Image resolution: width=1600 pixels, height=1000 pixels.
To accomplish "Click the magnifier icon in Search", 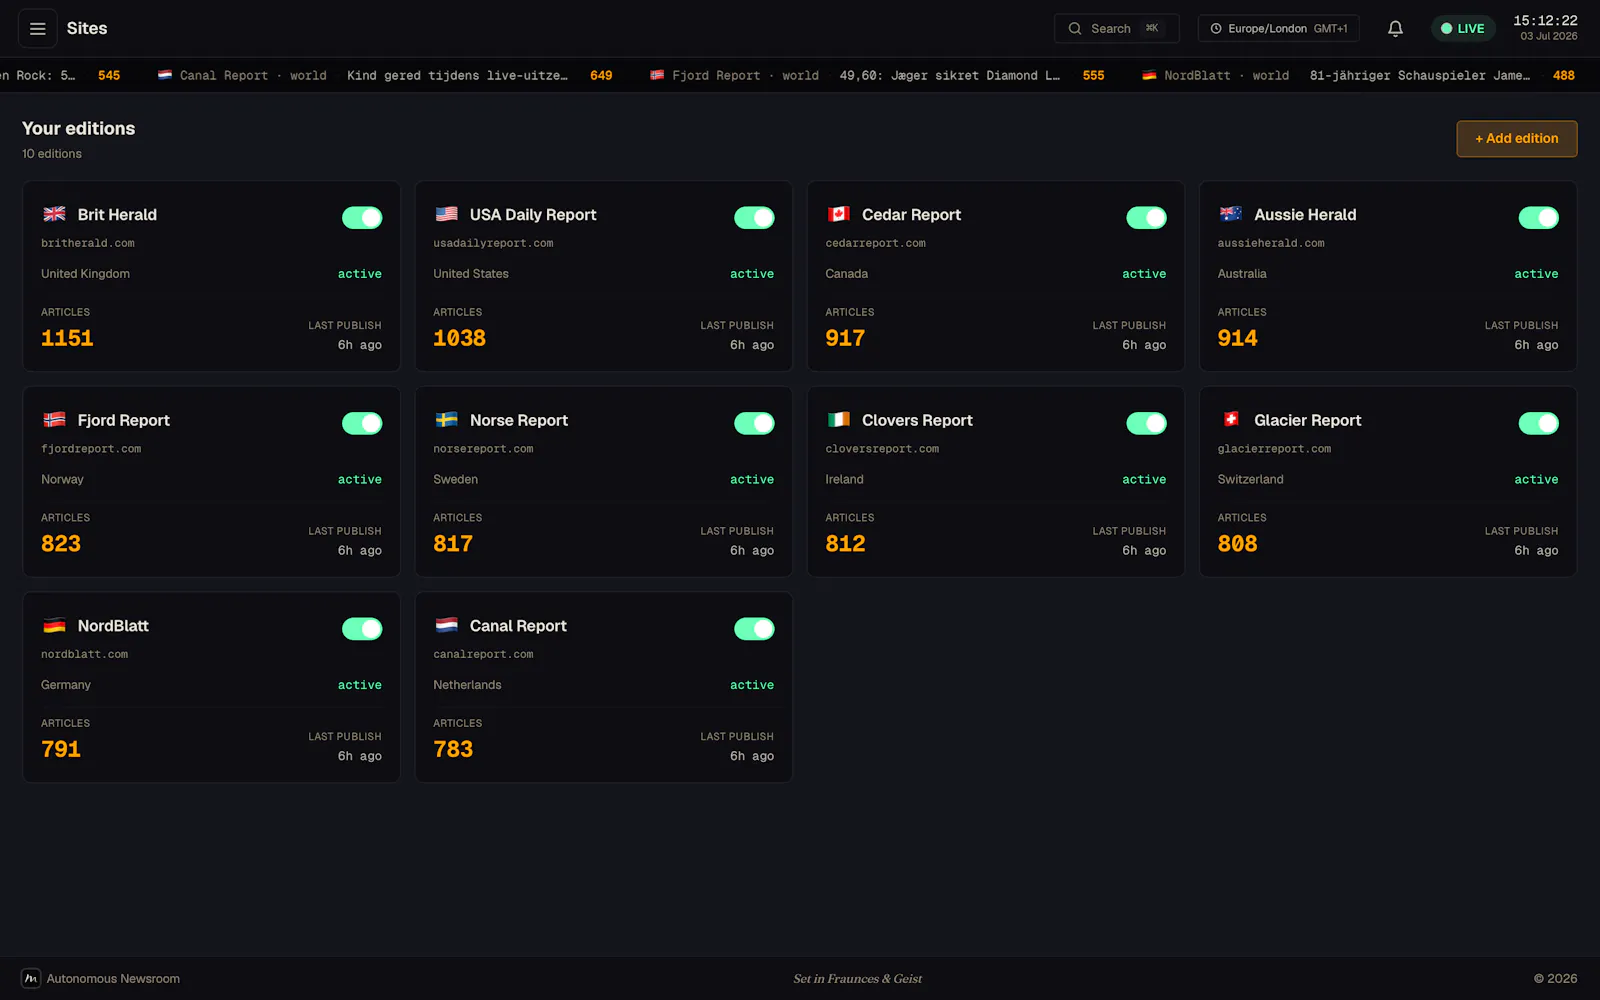I will tap(1075, 29).
